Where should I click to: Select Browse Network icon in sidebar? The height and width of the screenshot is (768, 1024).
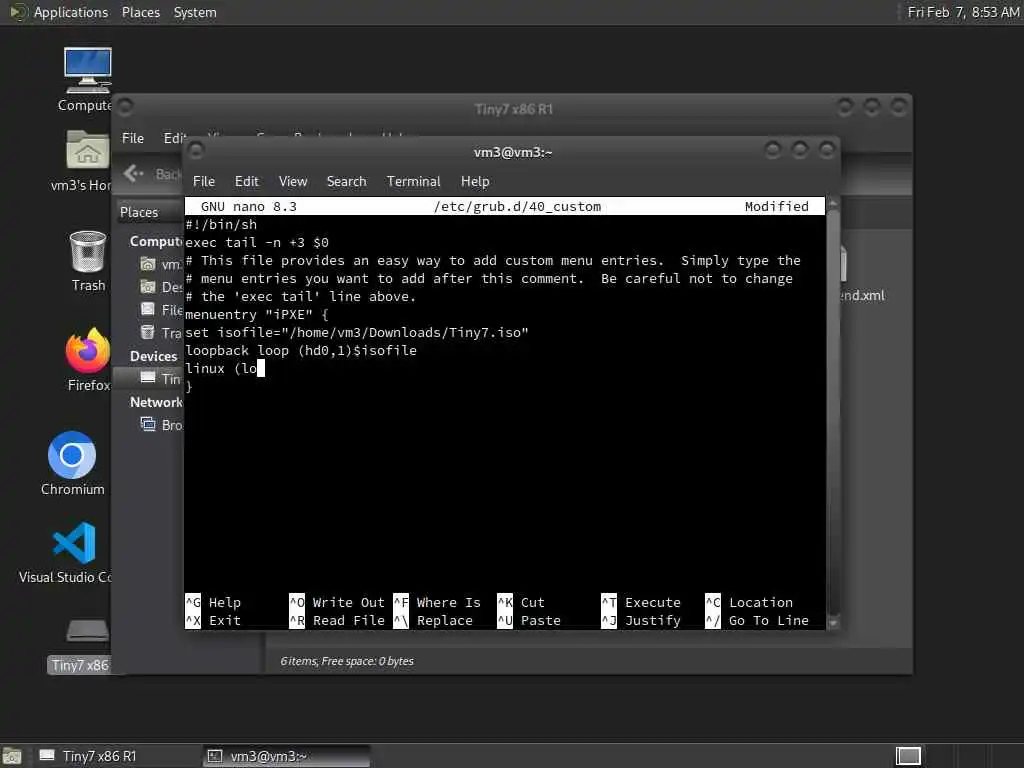coord(148,424)
